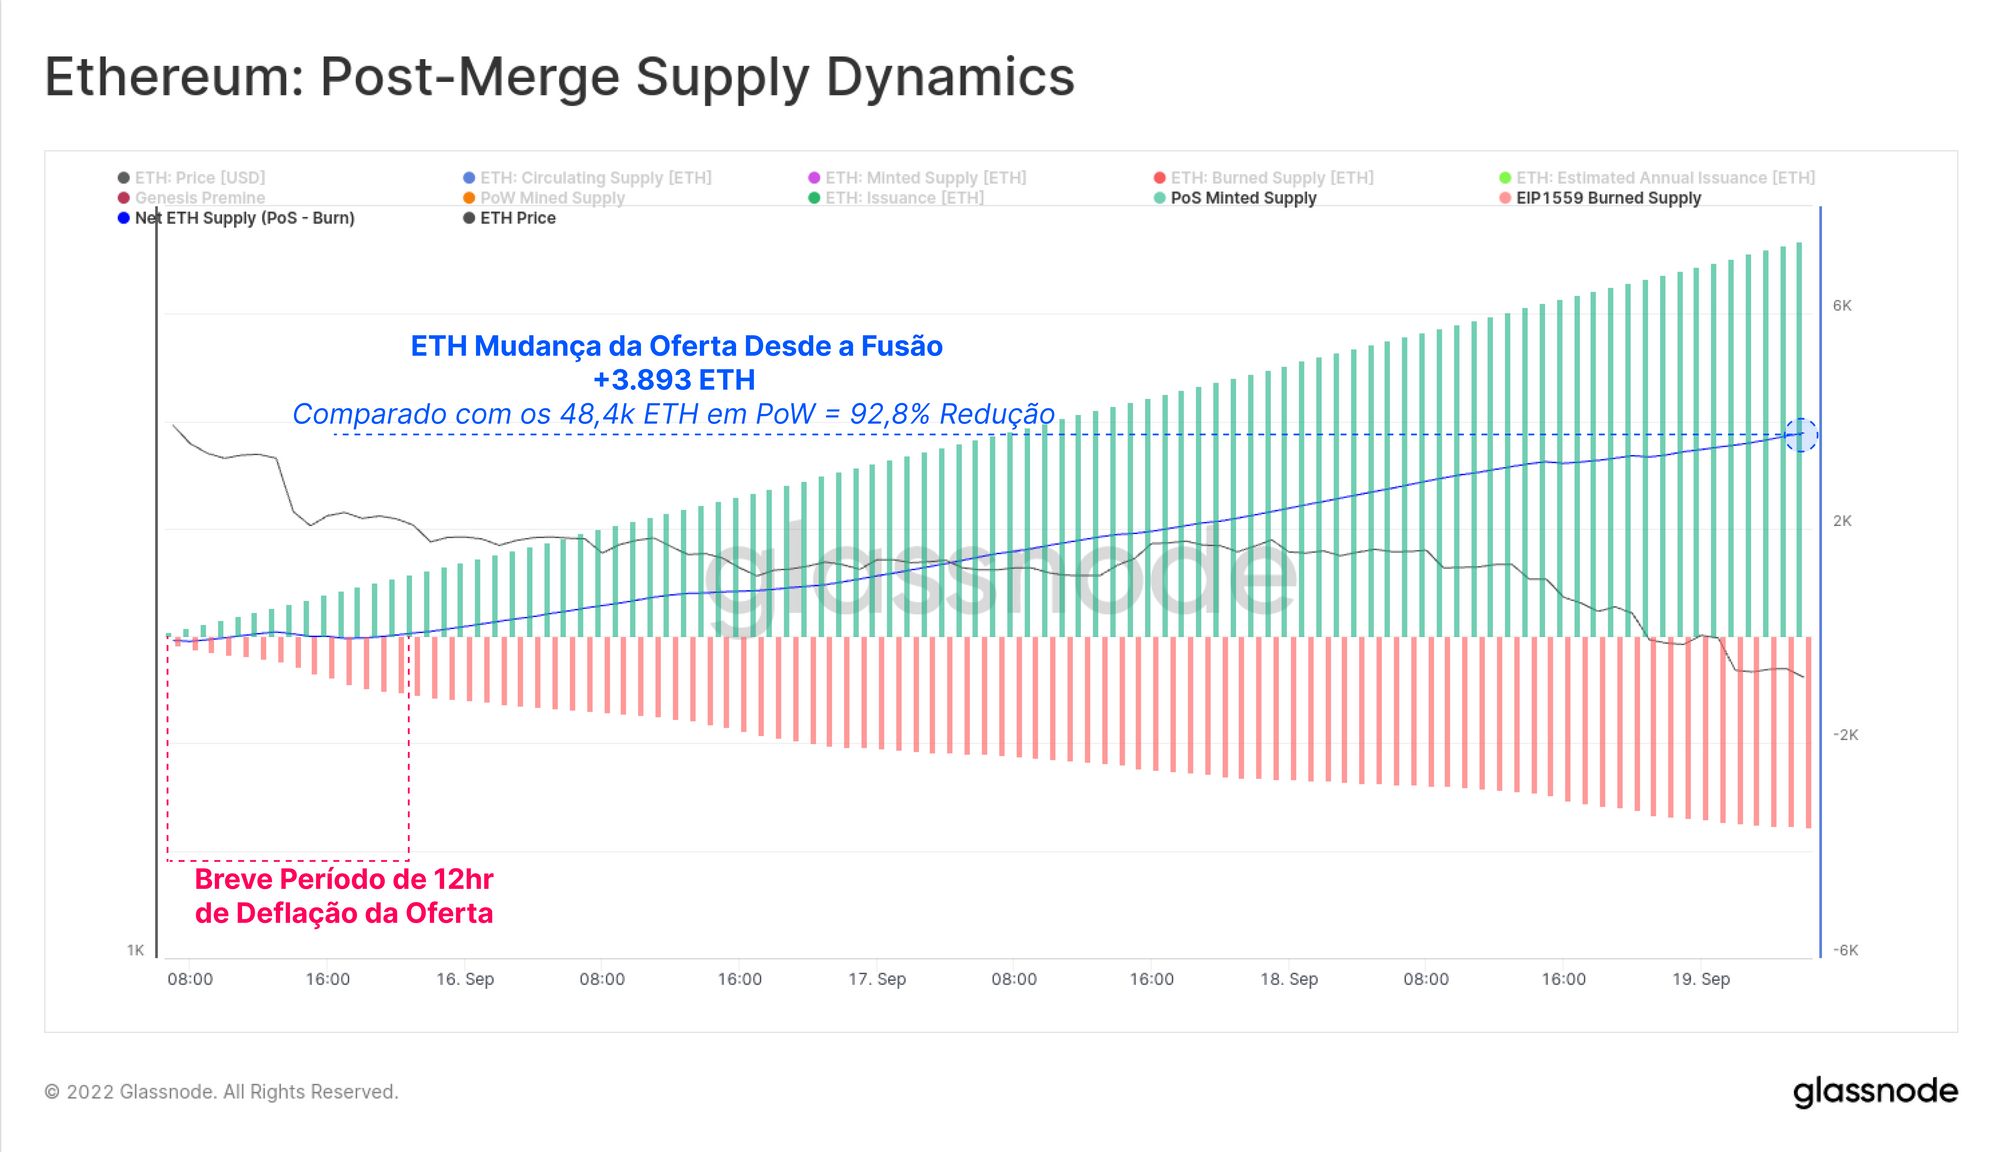Screen dimensions: 2000x1152
Task: Toggle the ETH: Burned Supply legend entry
Action: [1272, 178]
